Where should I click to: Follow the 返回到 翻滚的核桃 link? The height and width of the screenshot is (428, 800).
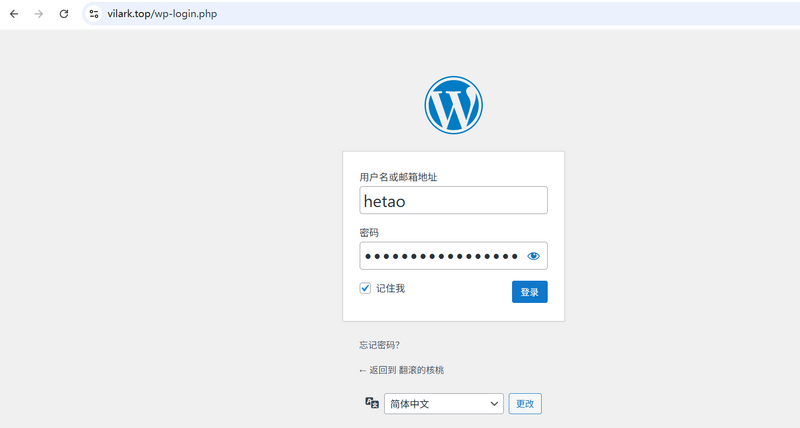pos(401,370)
